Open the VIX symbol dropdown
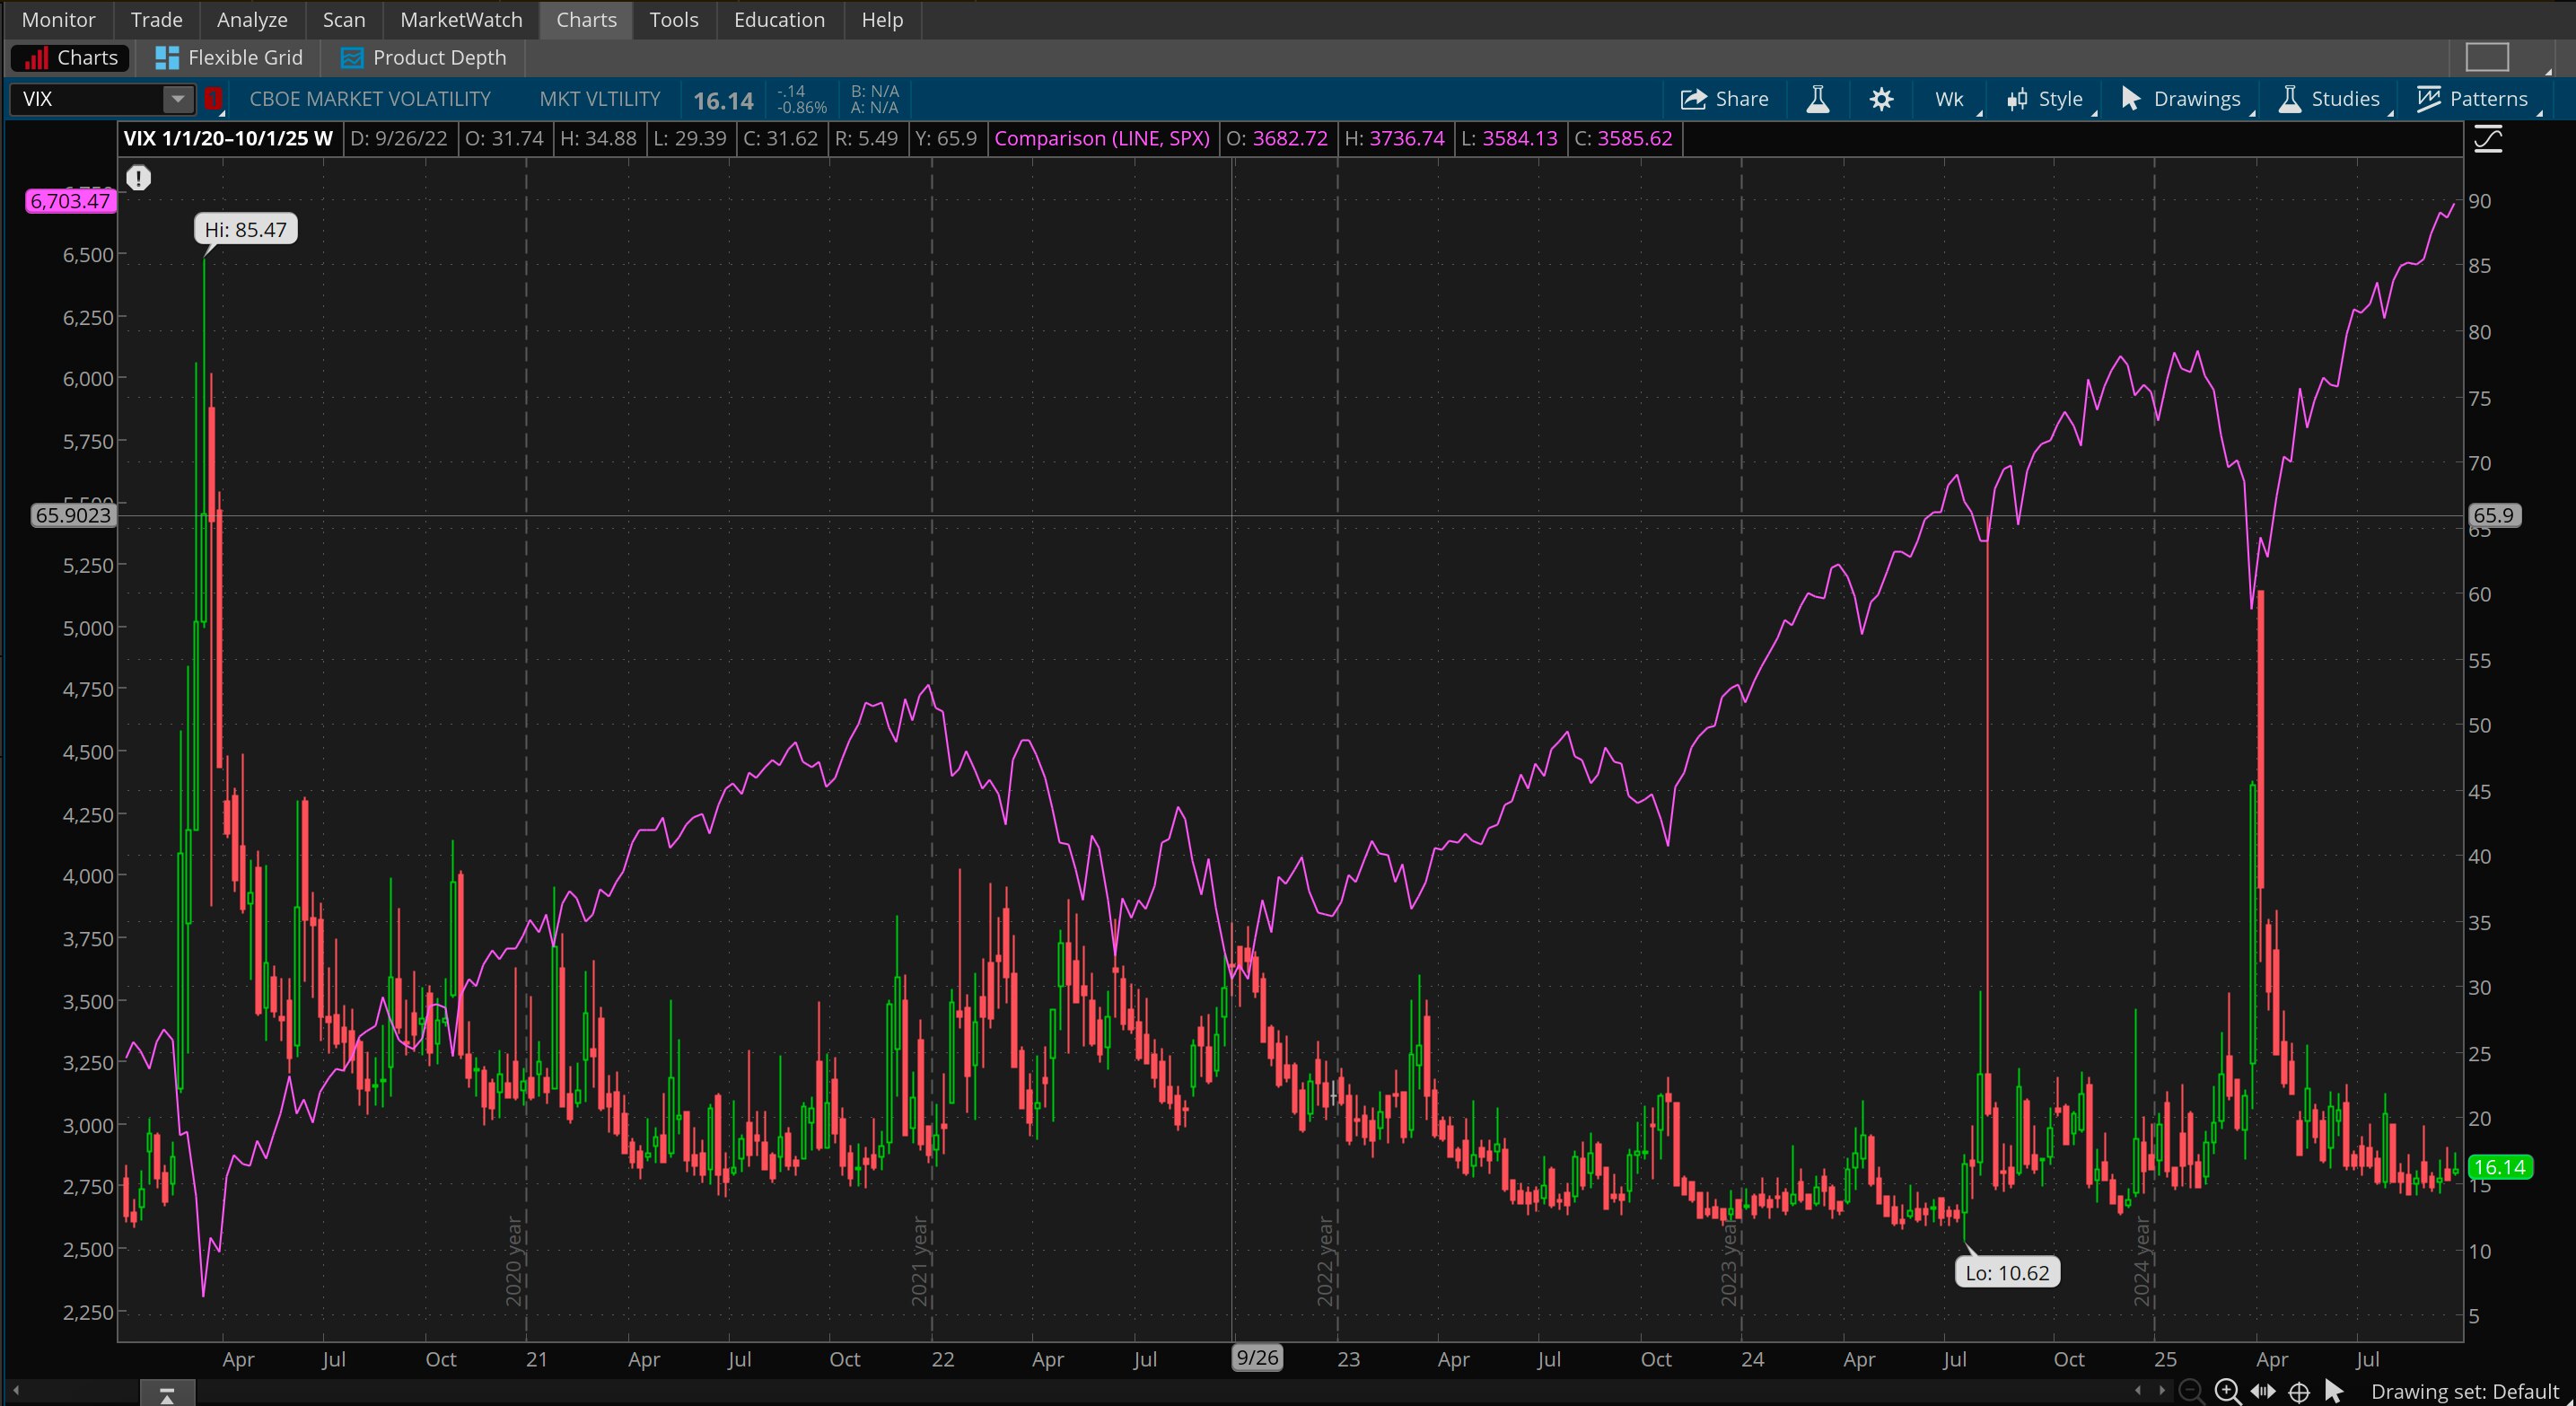The width and height of the screenshot is (2576, 1406). point(176,99)
